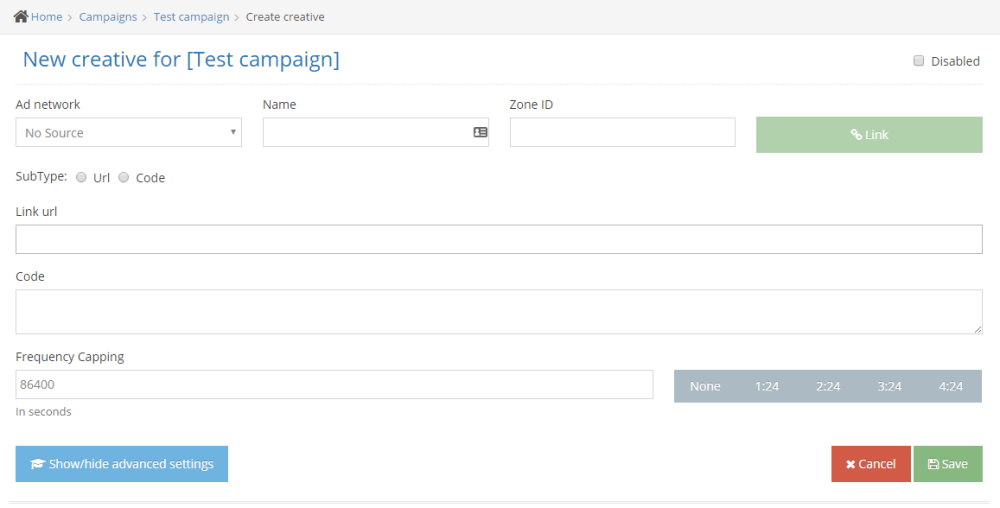Toggle the Disabled checkbox

coord(918,61)
